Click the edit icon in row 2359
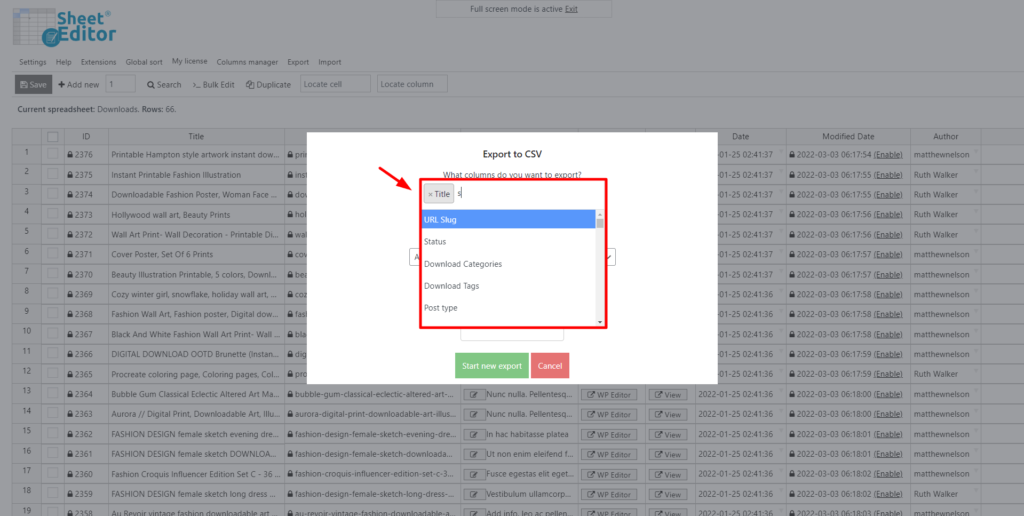 (x=474, y=494)
